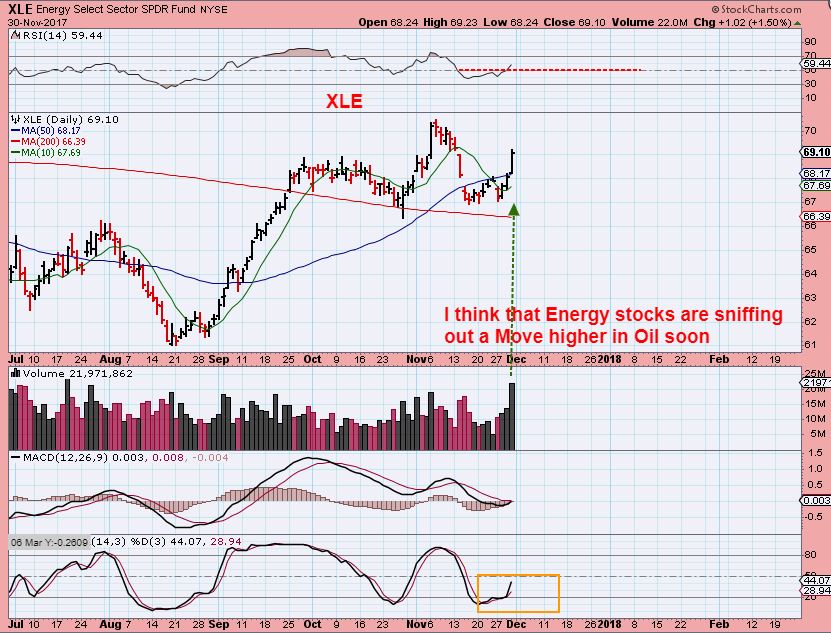Click the 0.003 MACD value tag on right axis

[815, 500]
